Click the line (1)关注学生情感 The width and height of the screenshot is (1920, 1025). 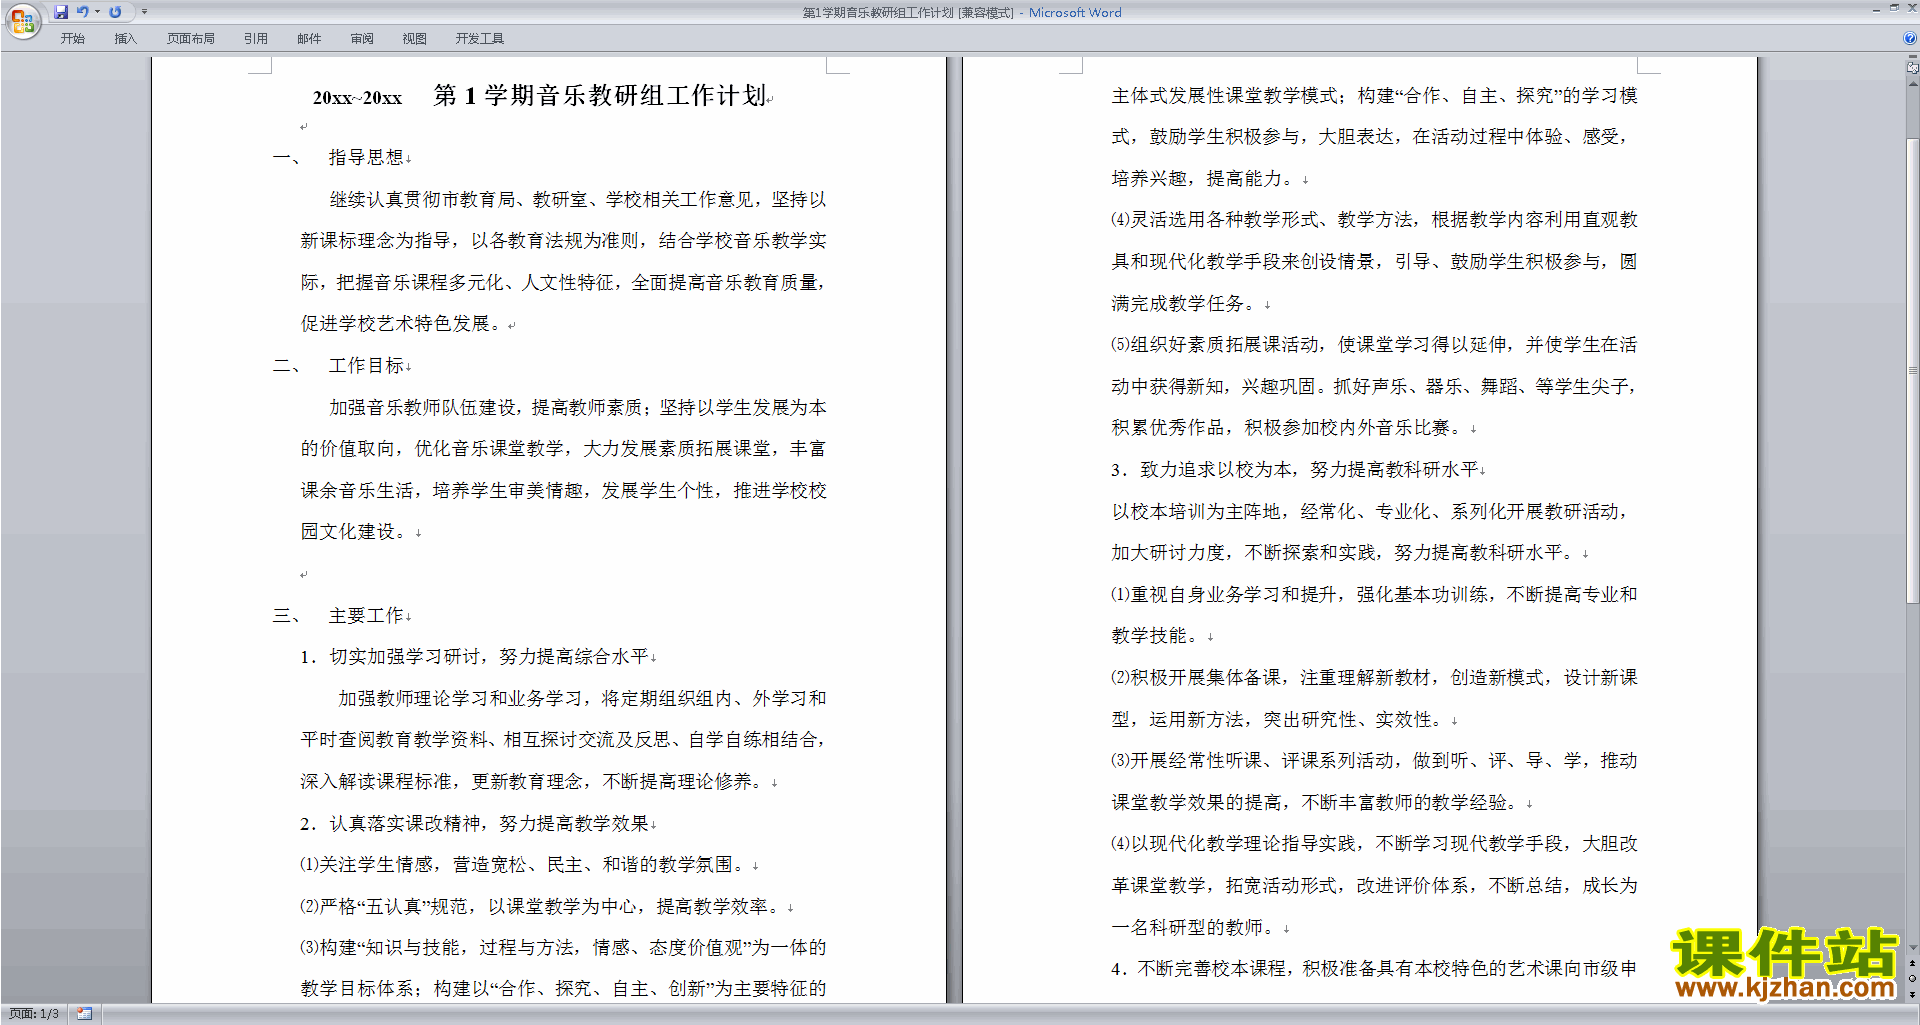(x=525, y=865)
